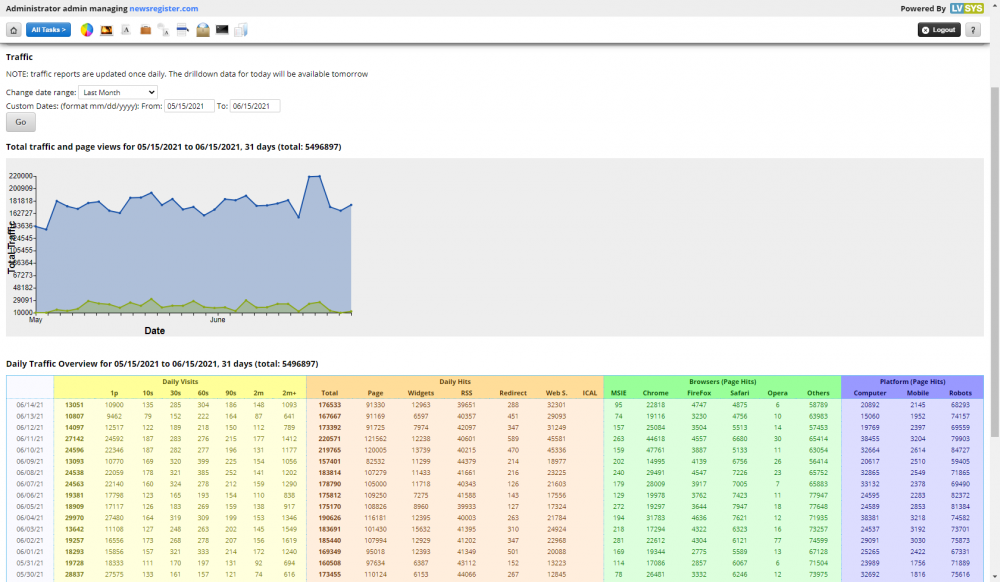Click the From date input field

[189, 106]
